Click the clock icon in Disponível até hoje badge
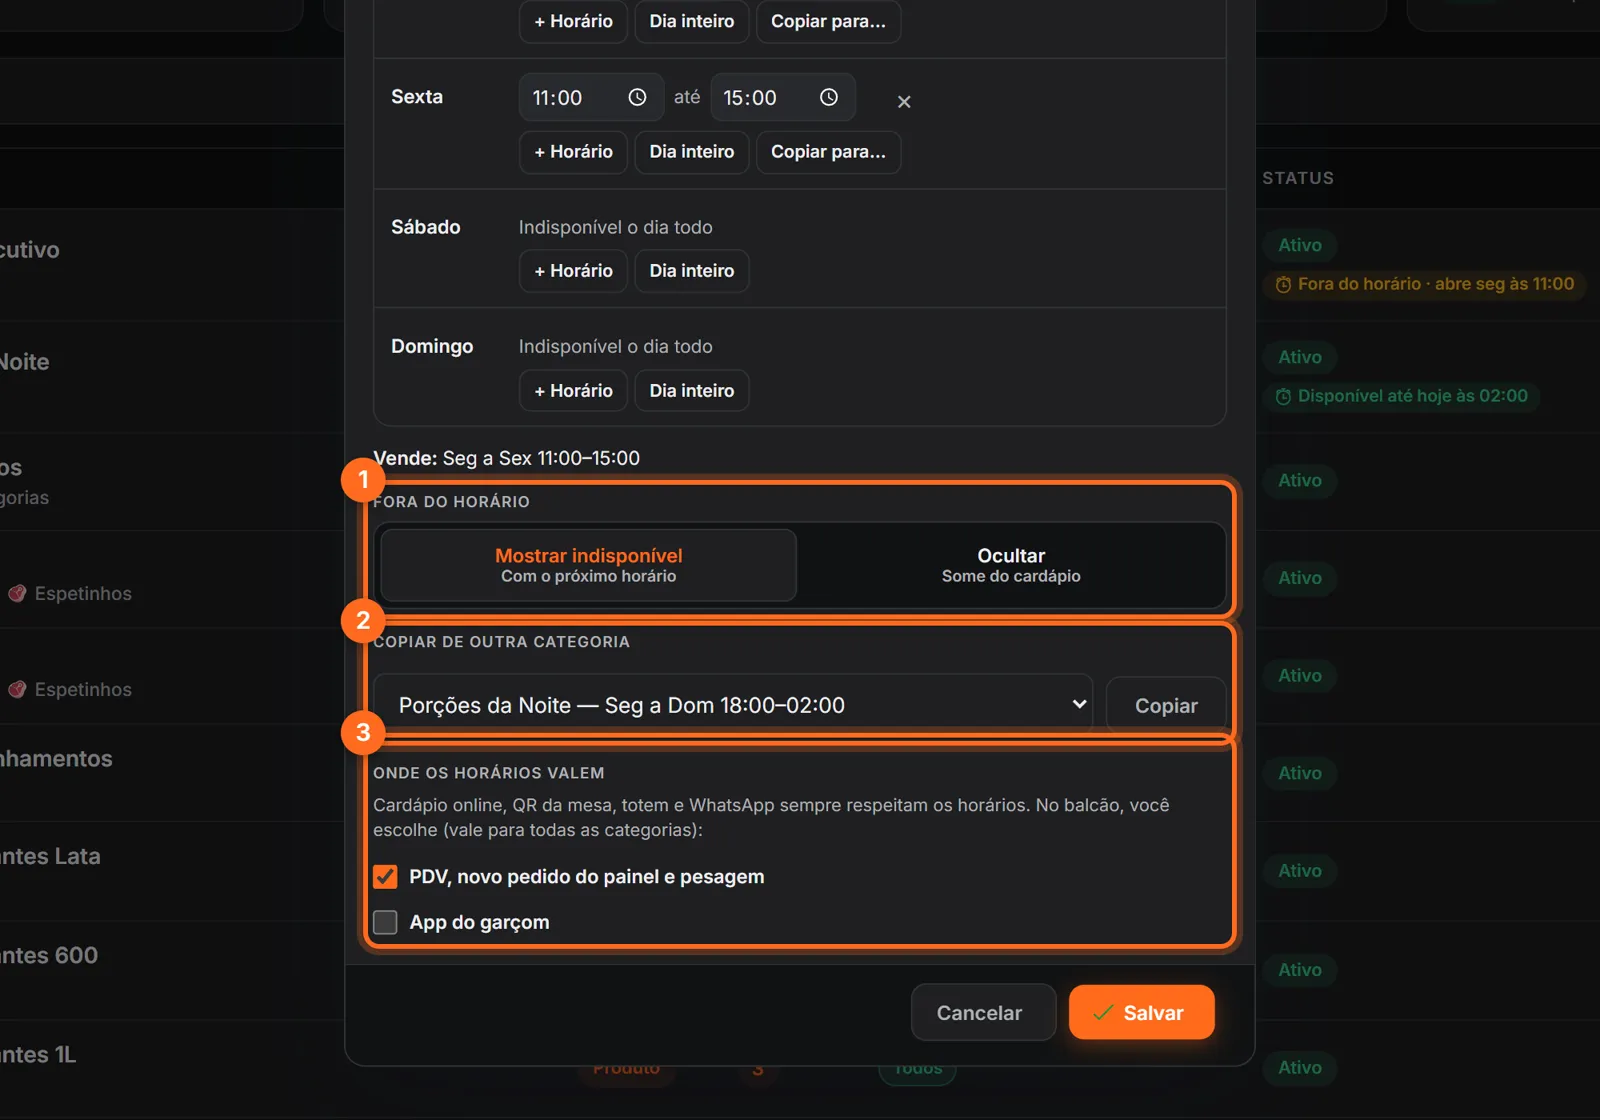 (x=1283, y=397)
